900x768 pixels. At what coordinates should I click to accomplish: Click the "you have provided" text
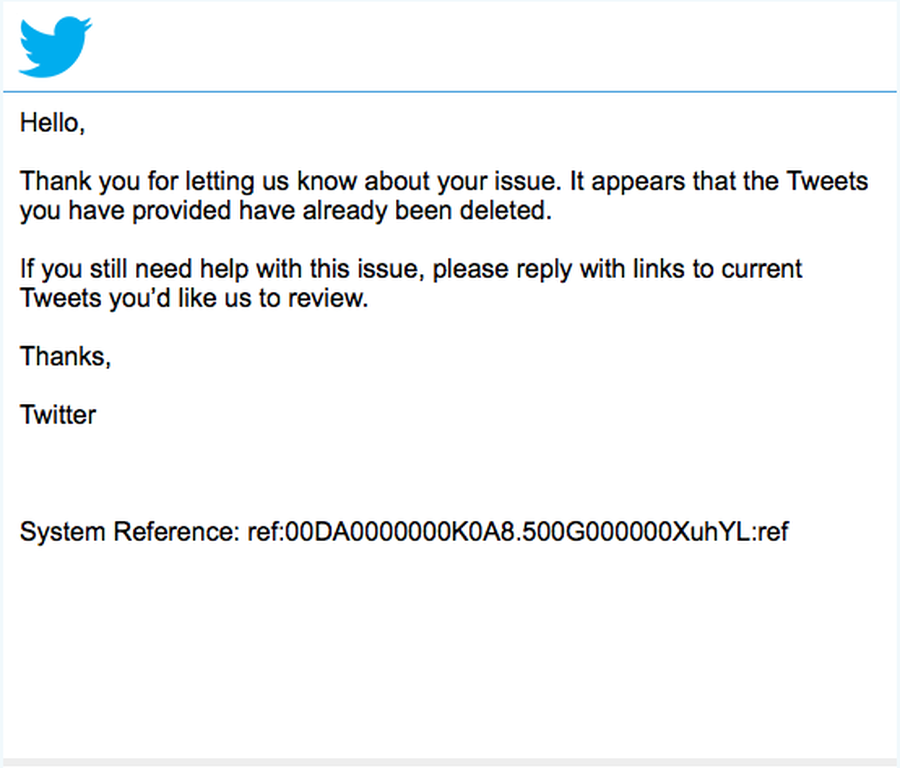(127, 211)
